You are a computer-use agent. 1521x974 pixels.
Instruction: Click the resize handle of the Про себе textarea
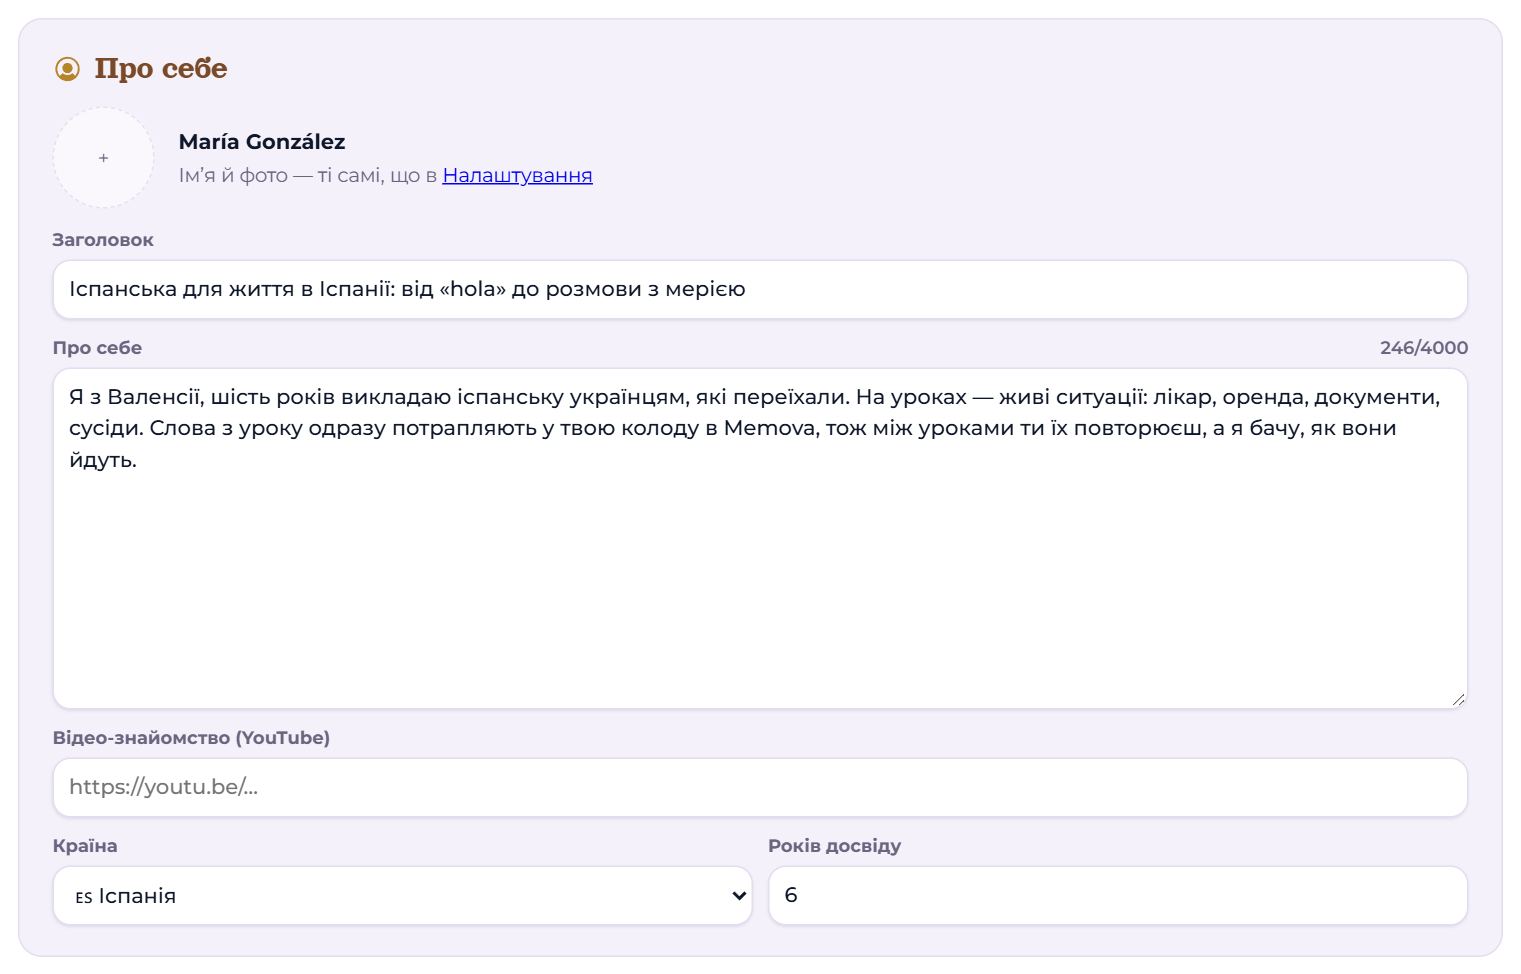coord(1458,699)
